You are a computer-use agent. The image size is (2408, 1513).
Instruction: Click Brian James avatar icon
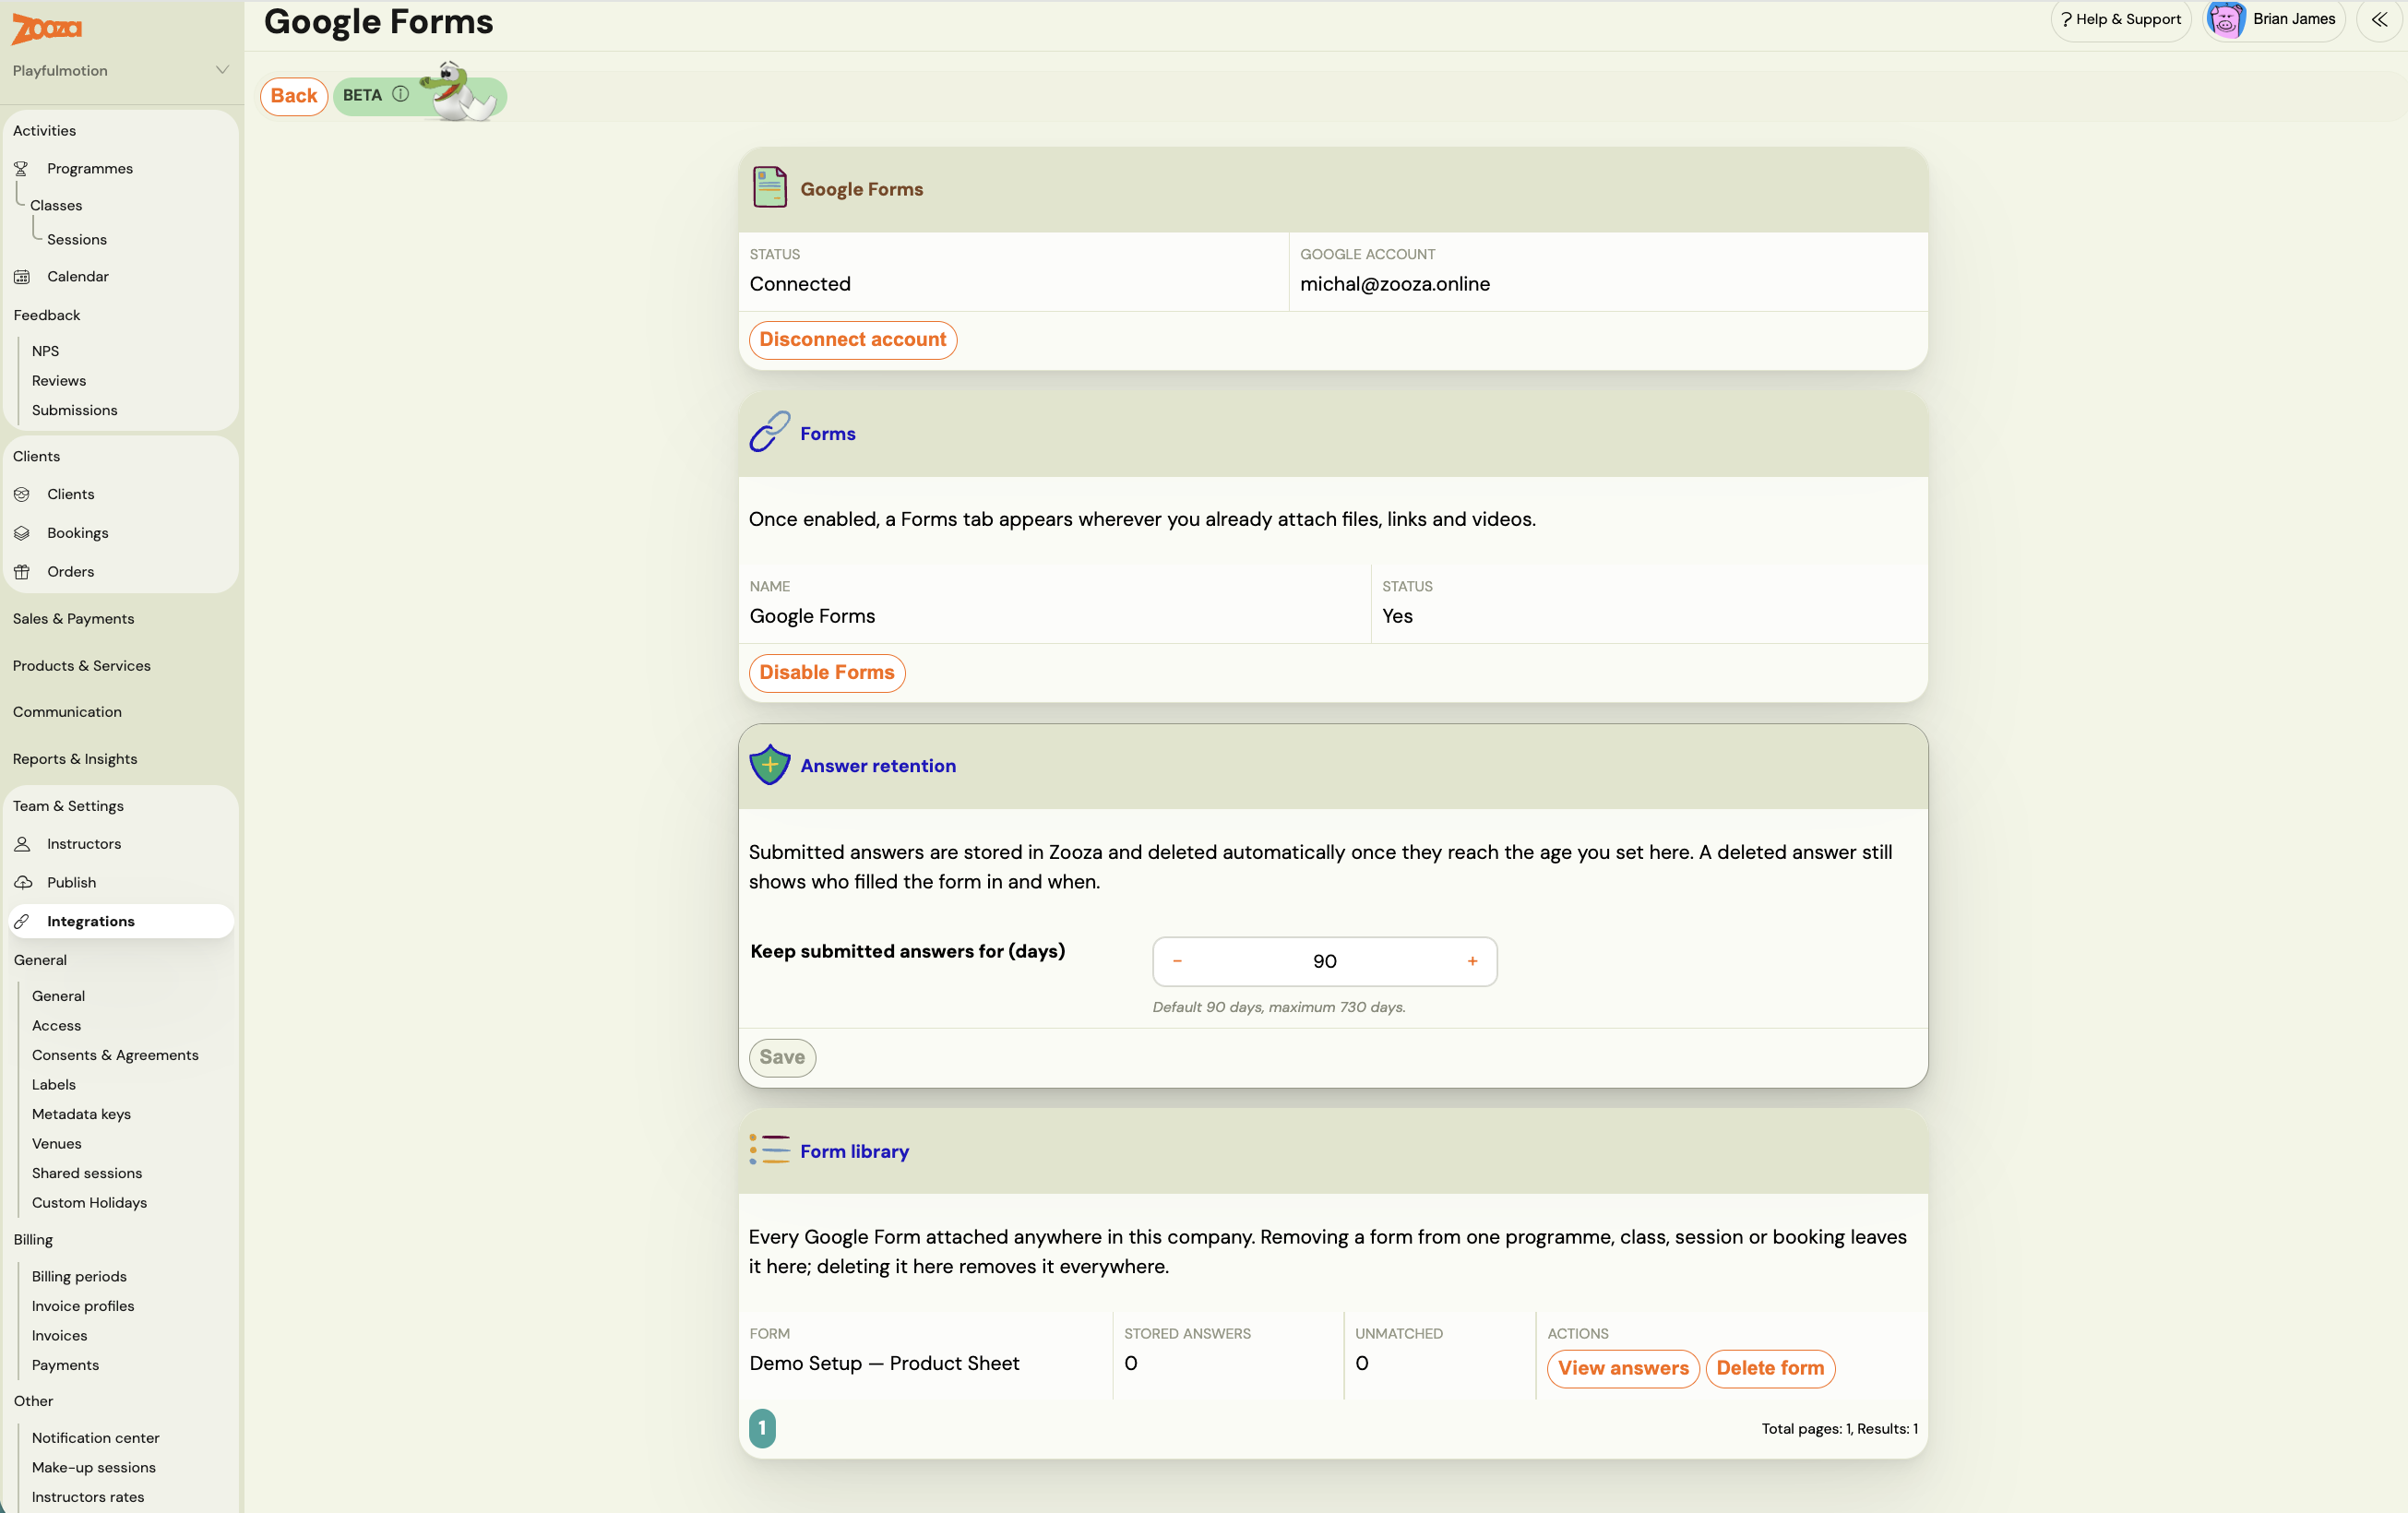[2226, 19]
